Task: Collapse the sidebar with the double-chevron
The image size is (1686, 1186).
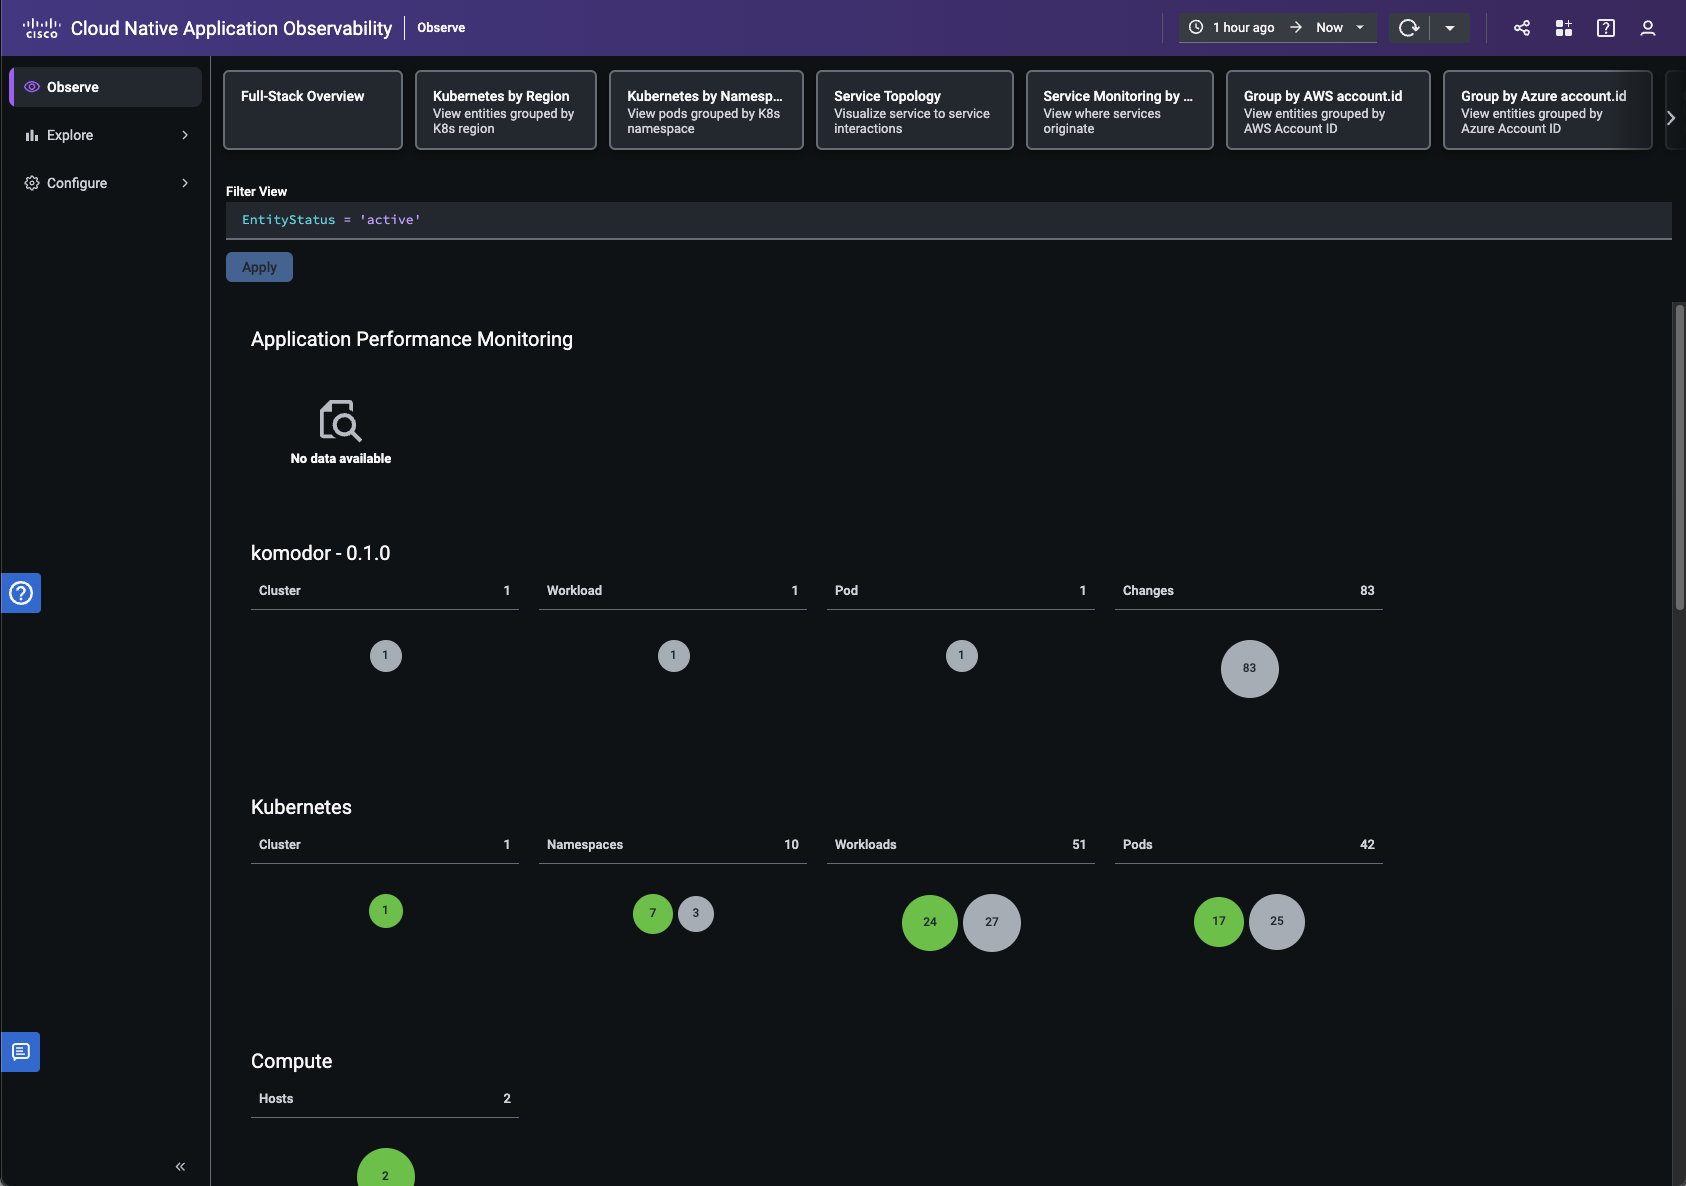Action: pos(181,1166)
